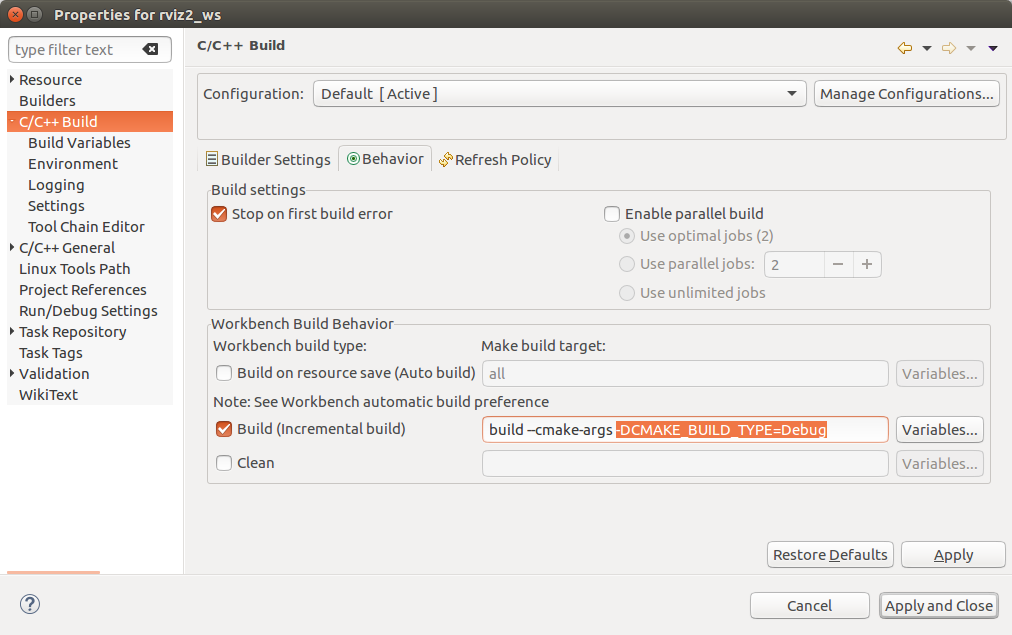Decrease parallel jobs with the minus button
This screenshot has height=635, width=1012.
click(838, 265)
